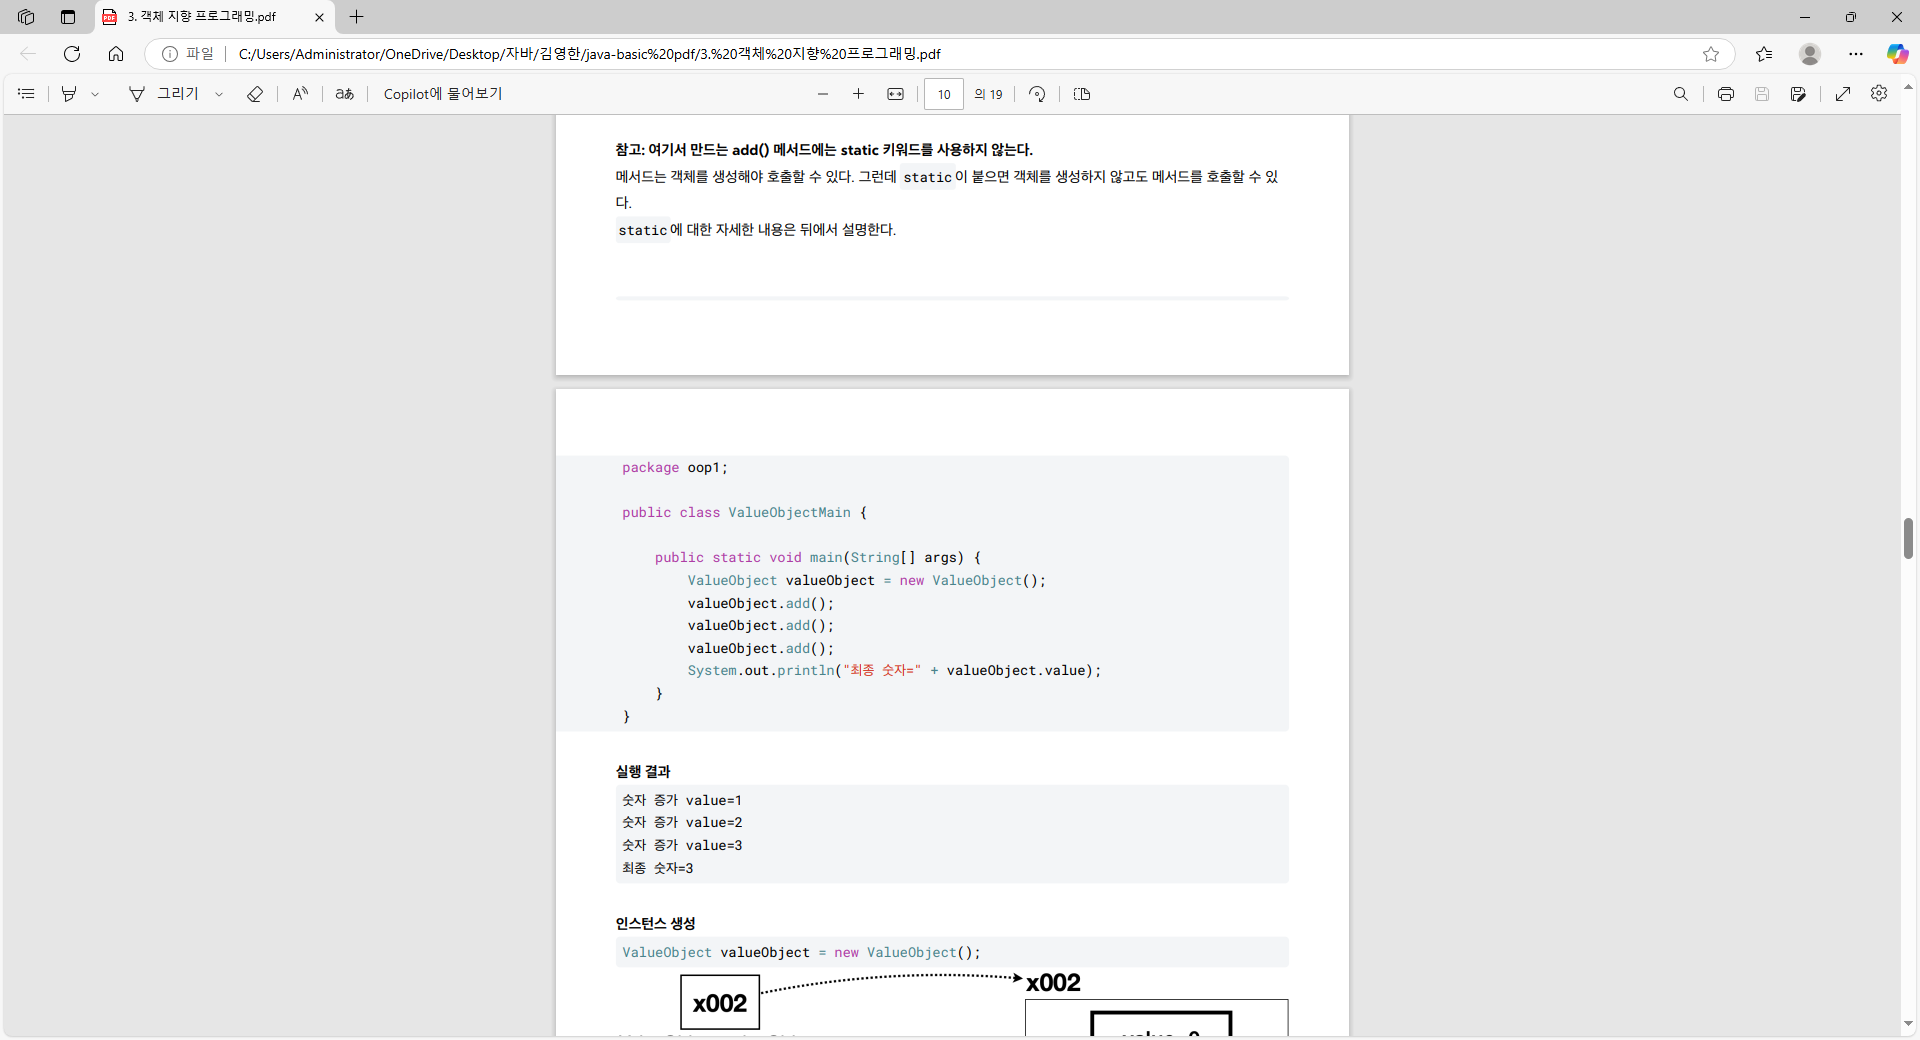
Task: Open tab actions menu
Action: click(x=68, y=17)
